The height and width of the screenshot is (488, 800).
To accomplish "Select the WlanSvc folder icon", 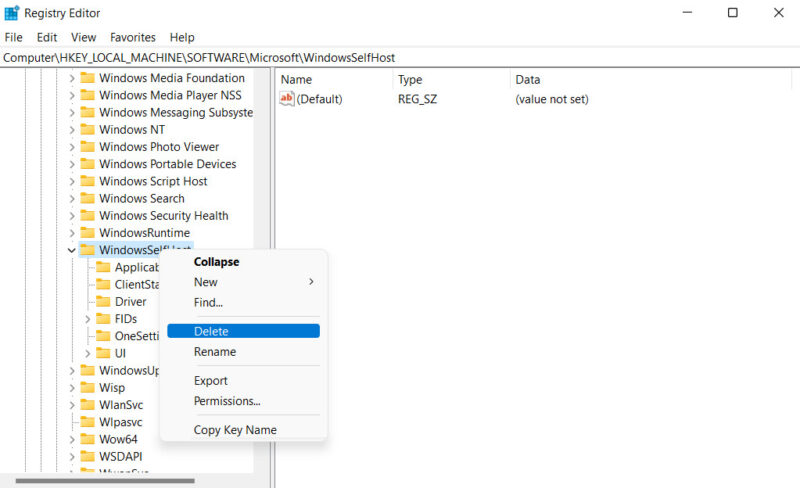I will tap(88, 404).
